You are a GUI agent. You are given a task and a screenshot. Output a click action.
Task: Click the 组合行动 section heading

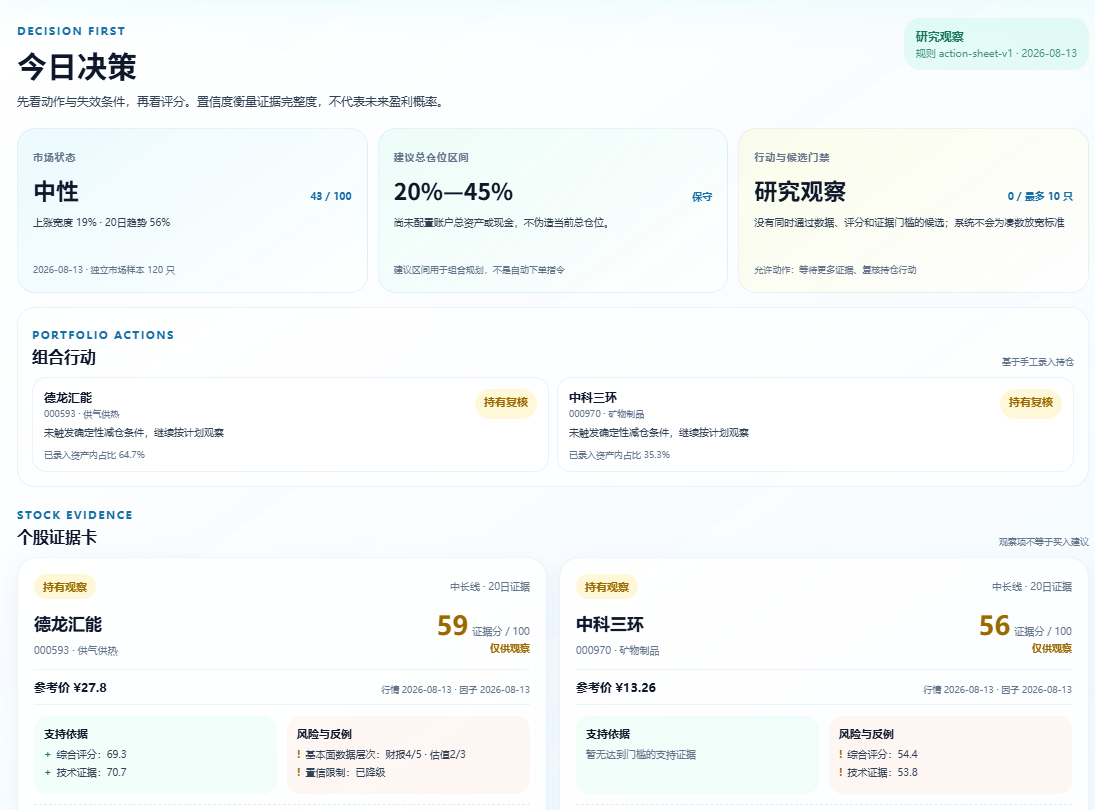(x=64, y=358)
